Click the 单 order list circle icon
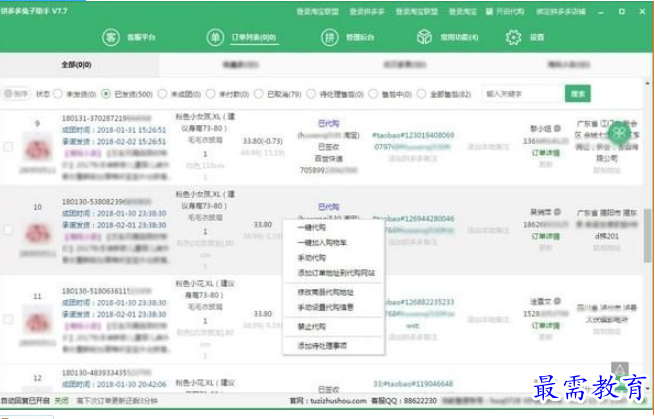 coord(215,37)
